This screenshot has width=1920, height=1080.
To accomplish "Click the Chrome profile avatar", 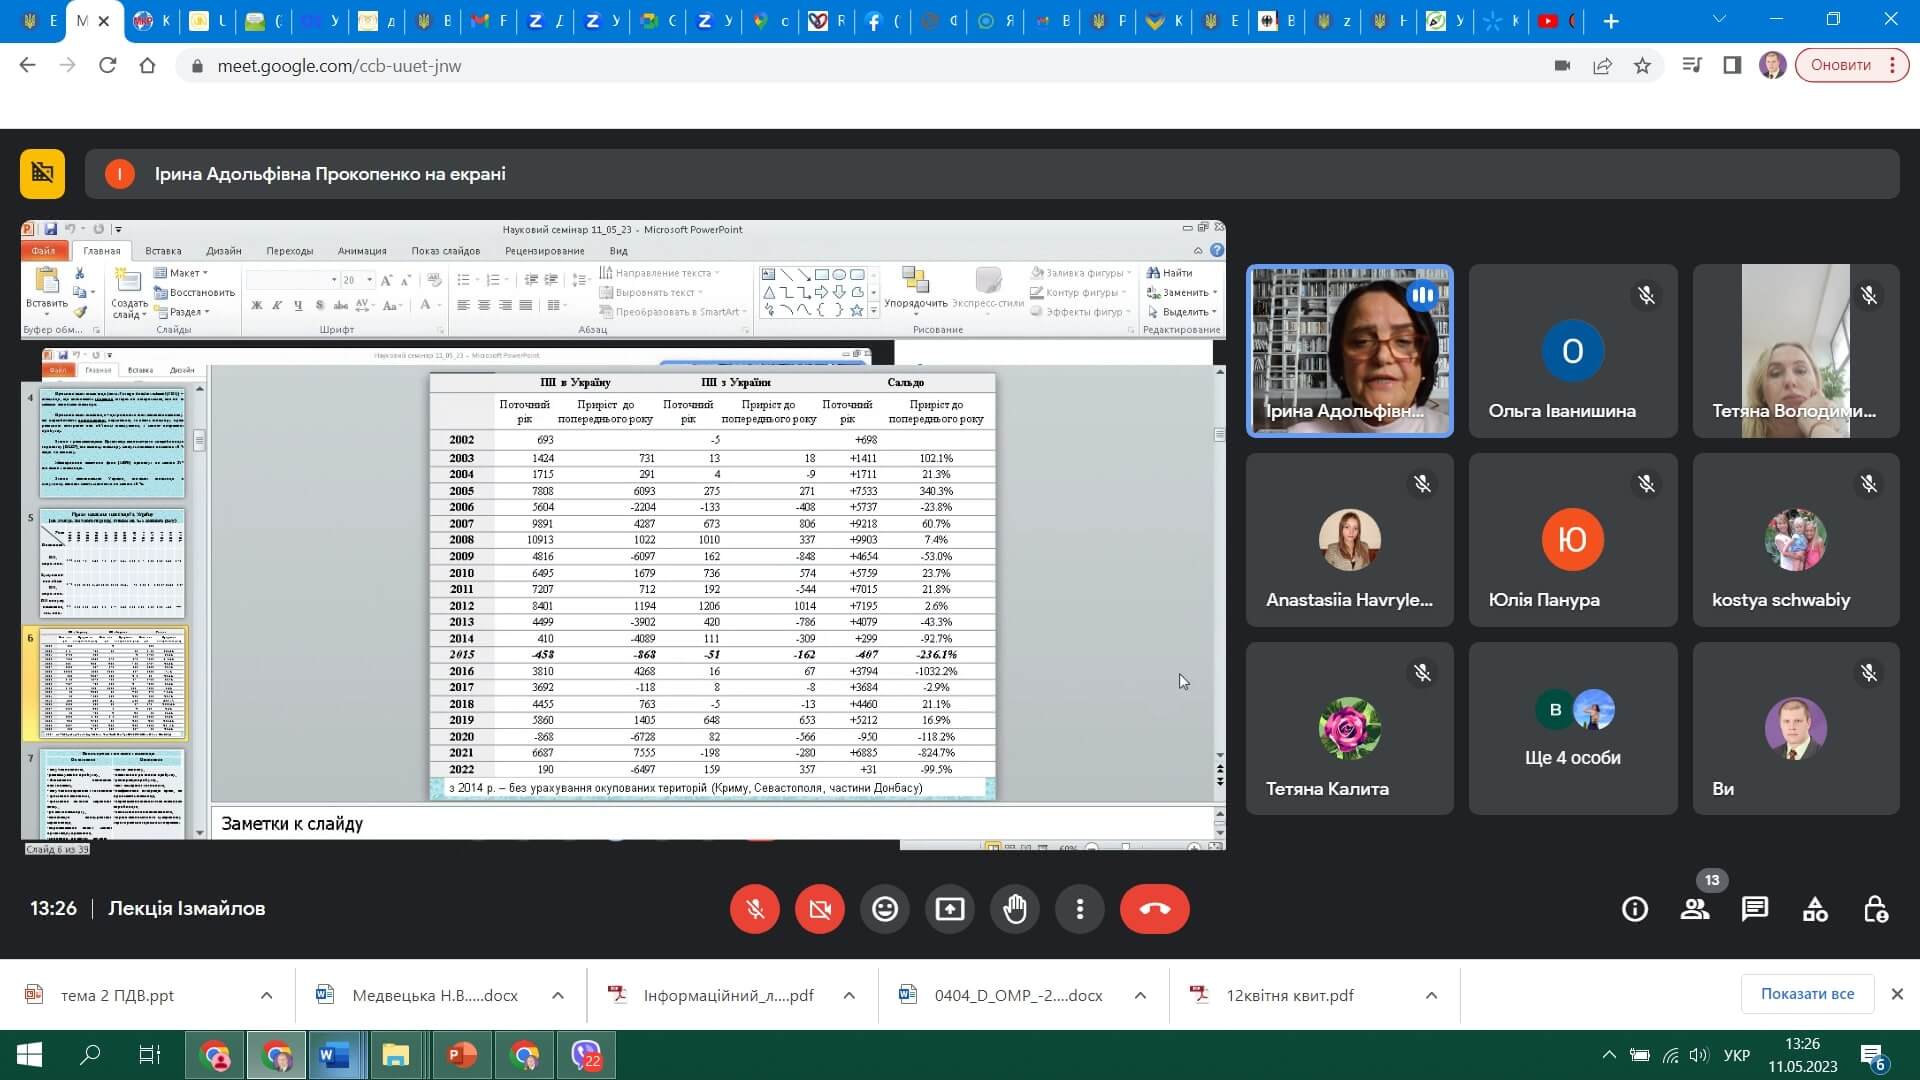I will click(1772, 66).
